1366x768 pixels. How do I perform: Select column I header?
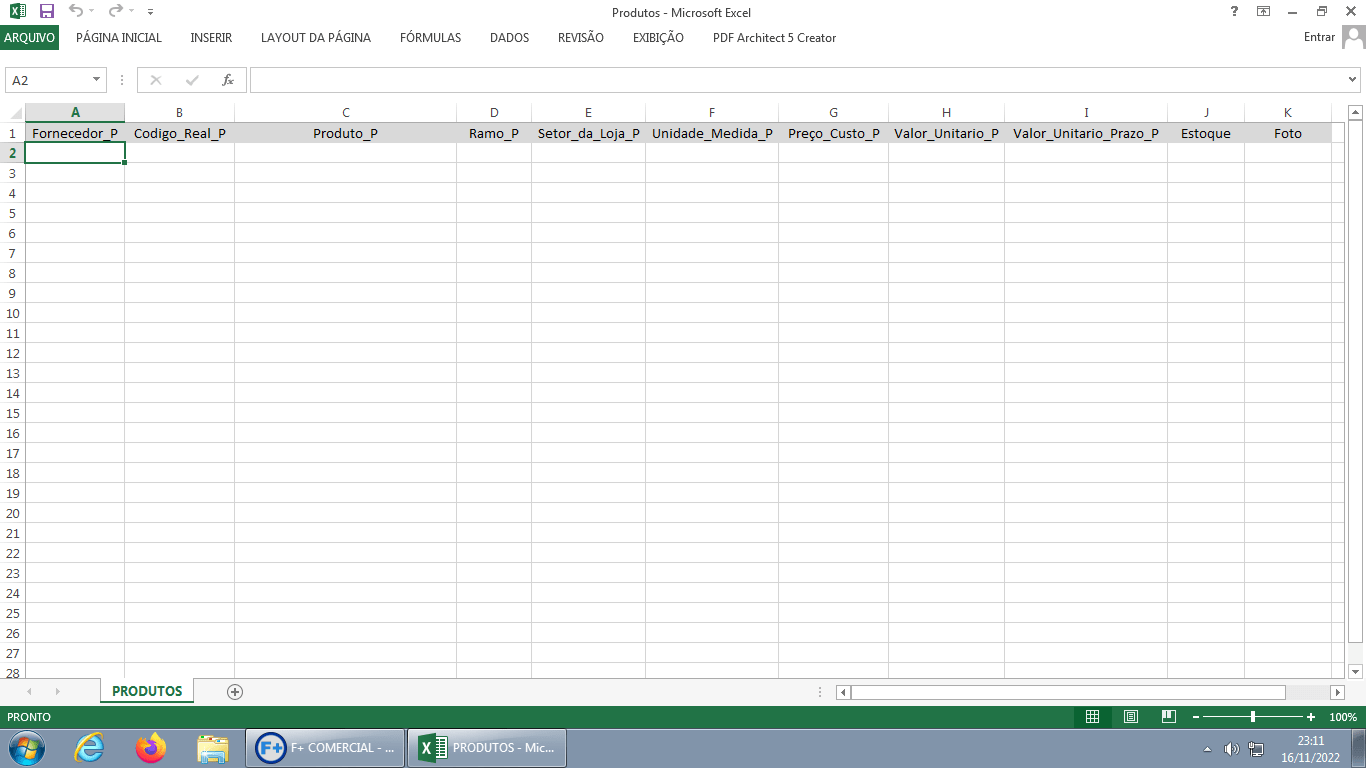tap(1086, 112)
